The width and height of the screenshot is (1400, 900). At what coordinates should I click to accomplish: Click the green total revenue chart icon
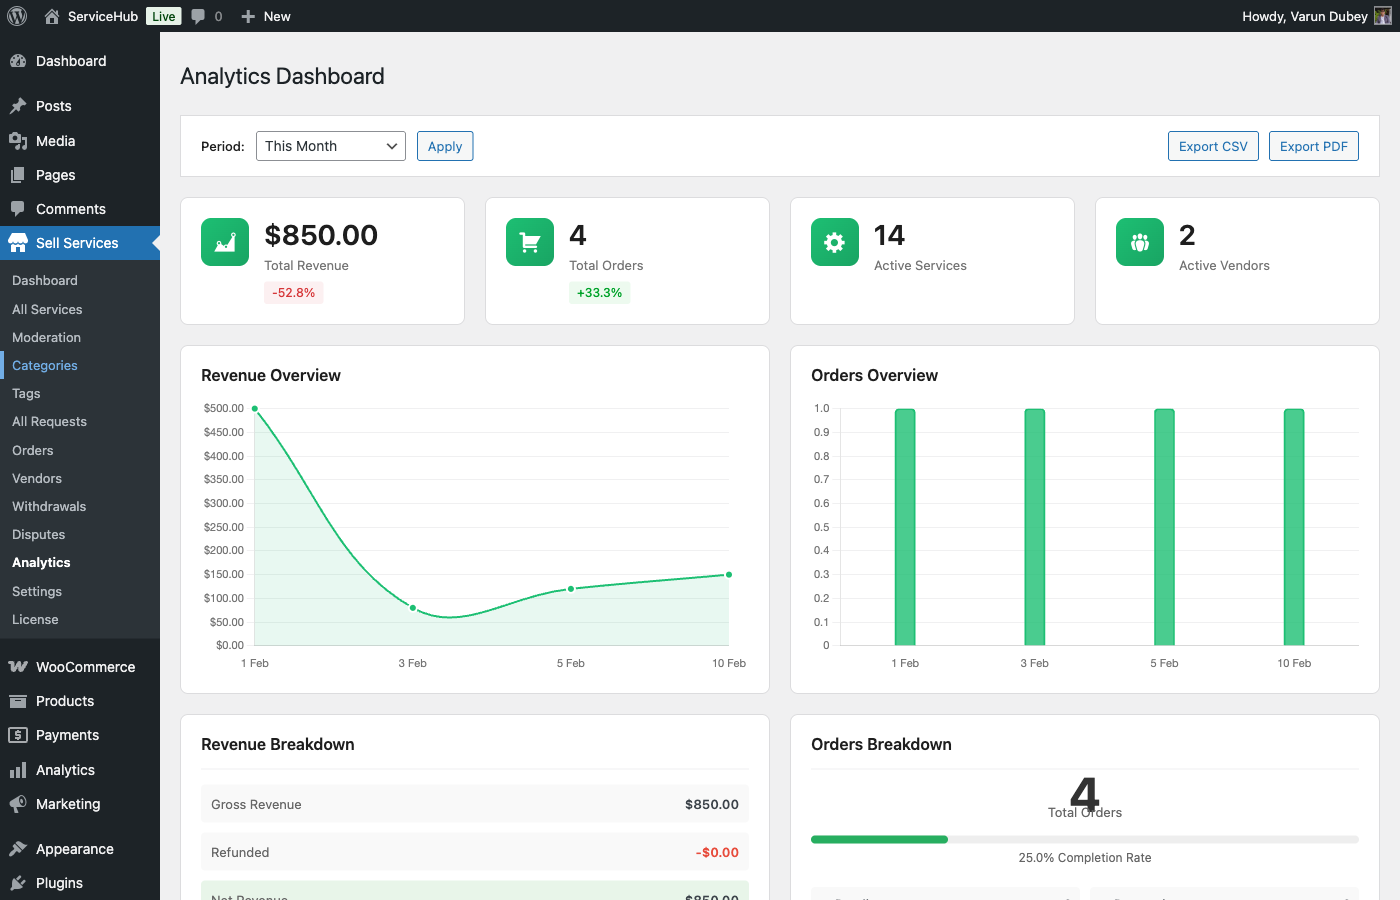pos(224,241)
